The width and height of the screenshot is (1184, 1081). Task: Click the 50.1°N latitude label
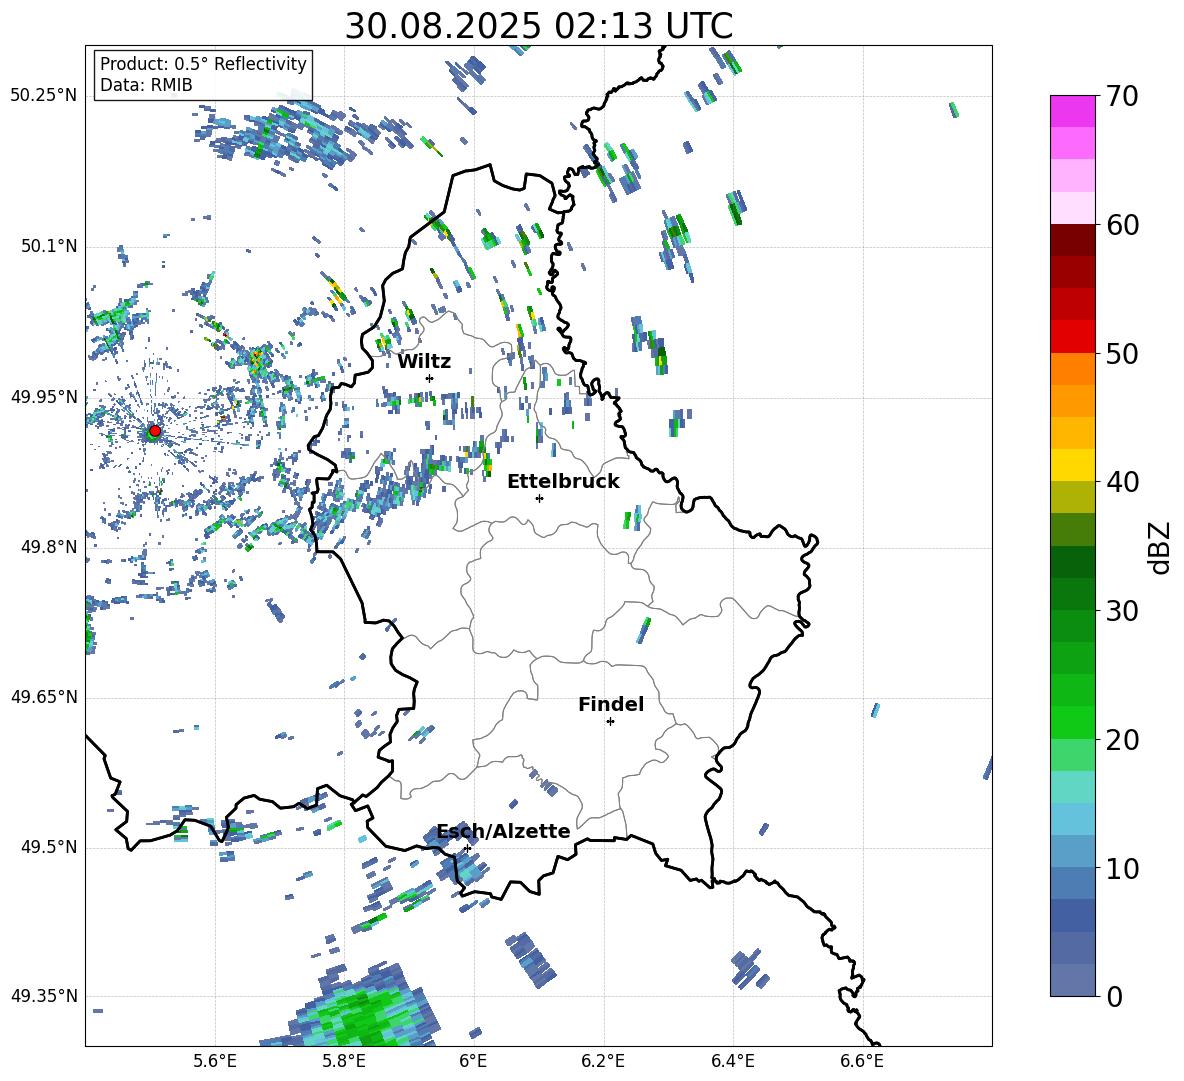coord(48,246)
